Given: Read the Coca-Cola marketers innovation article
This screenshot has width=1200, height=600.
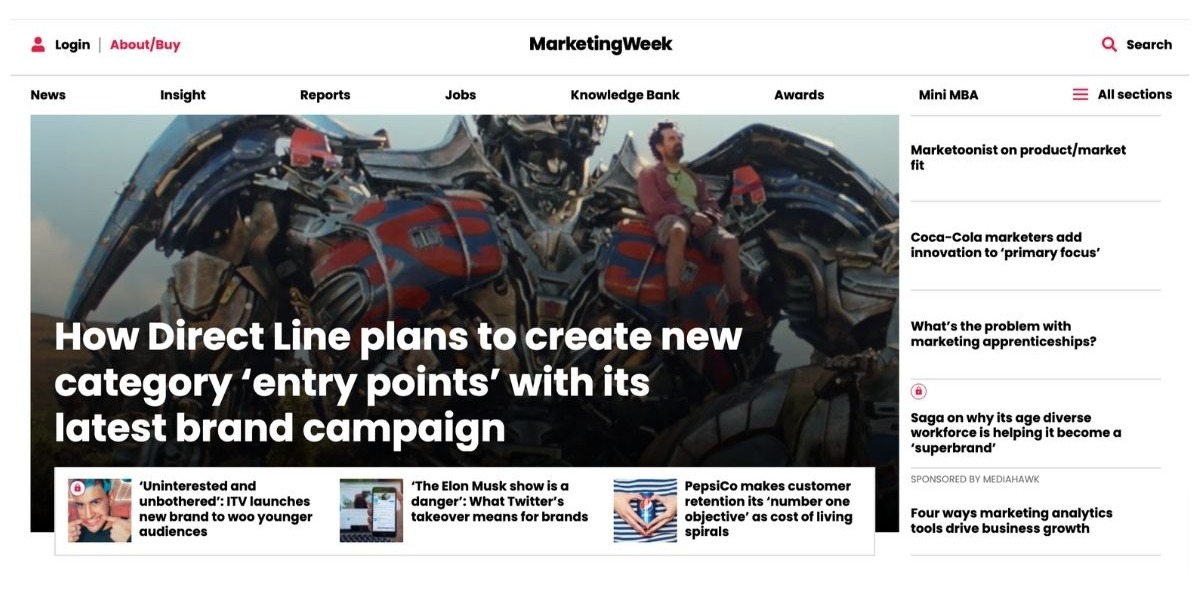Looking at the screenshot, I should tap(1005, 245).
